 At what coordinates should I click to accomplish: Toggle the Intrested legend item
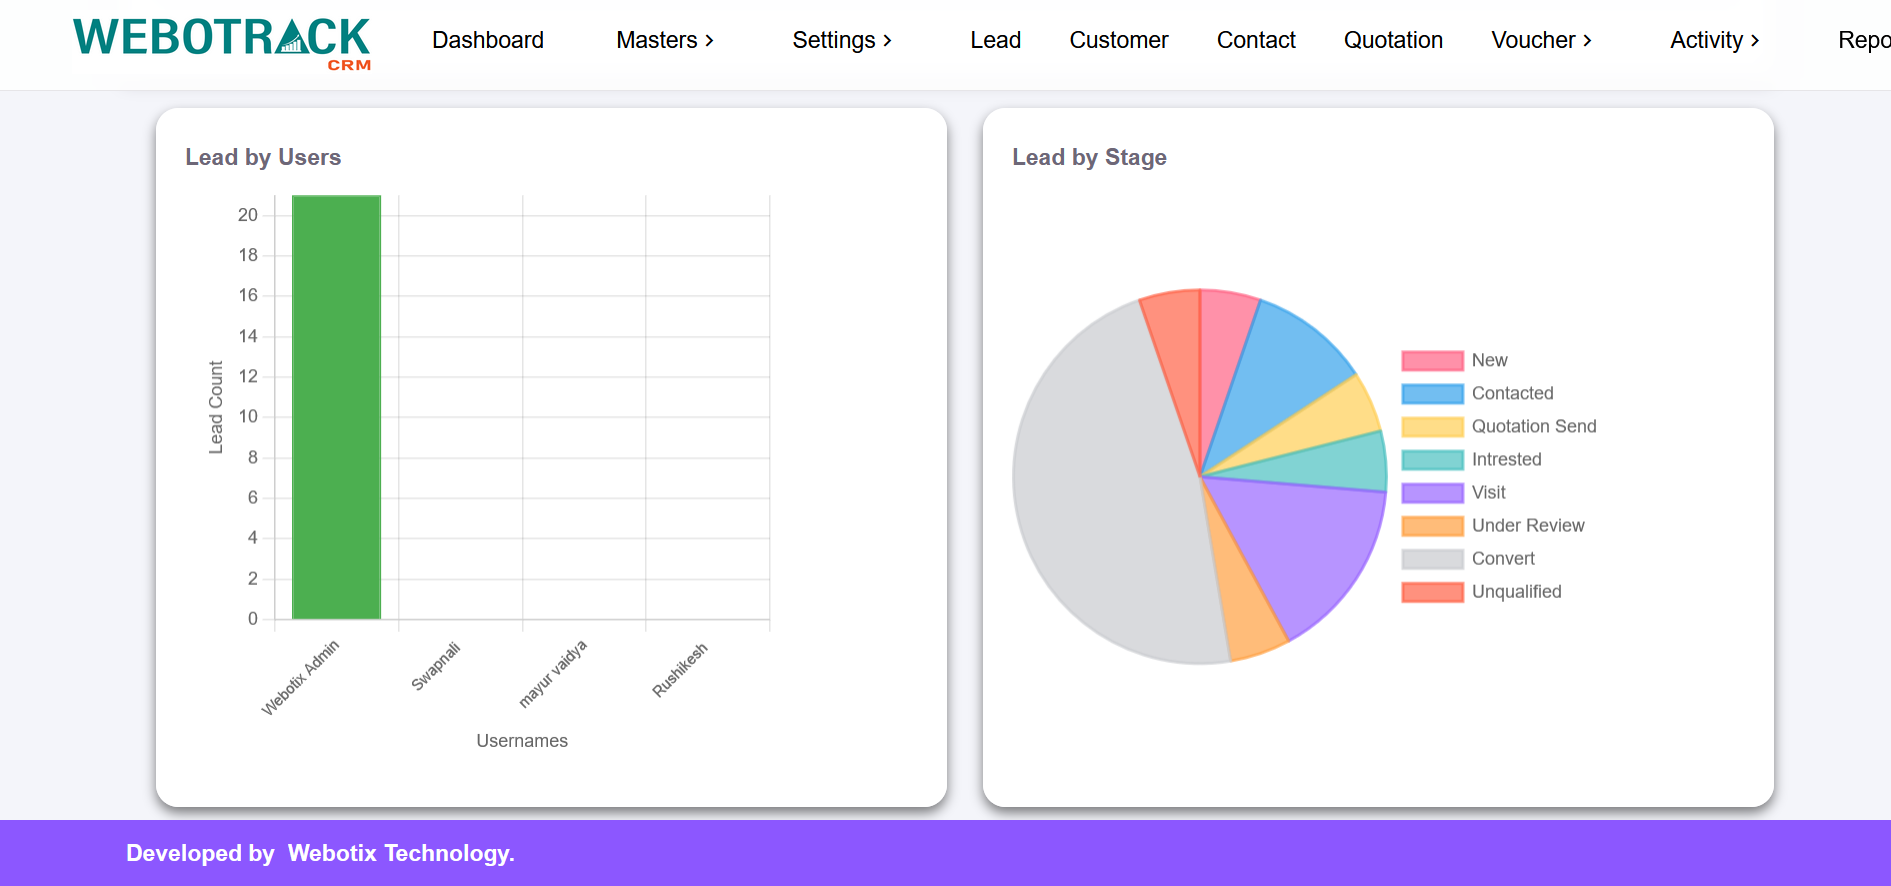(x=1432, y=460)
